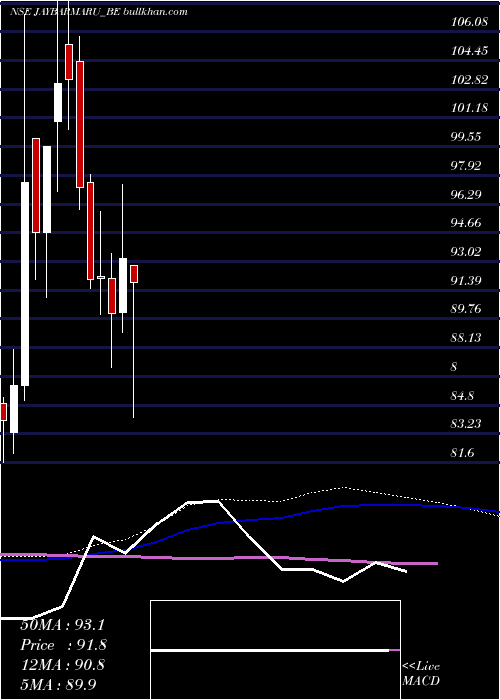Click the 99.55 price axis label
Screen dimensions: 500x700
click(x=466, y=137)
